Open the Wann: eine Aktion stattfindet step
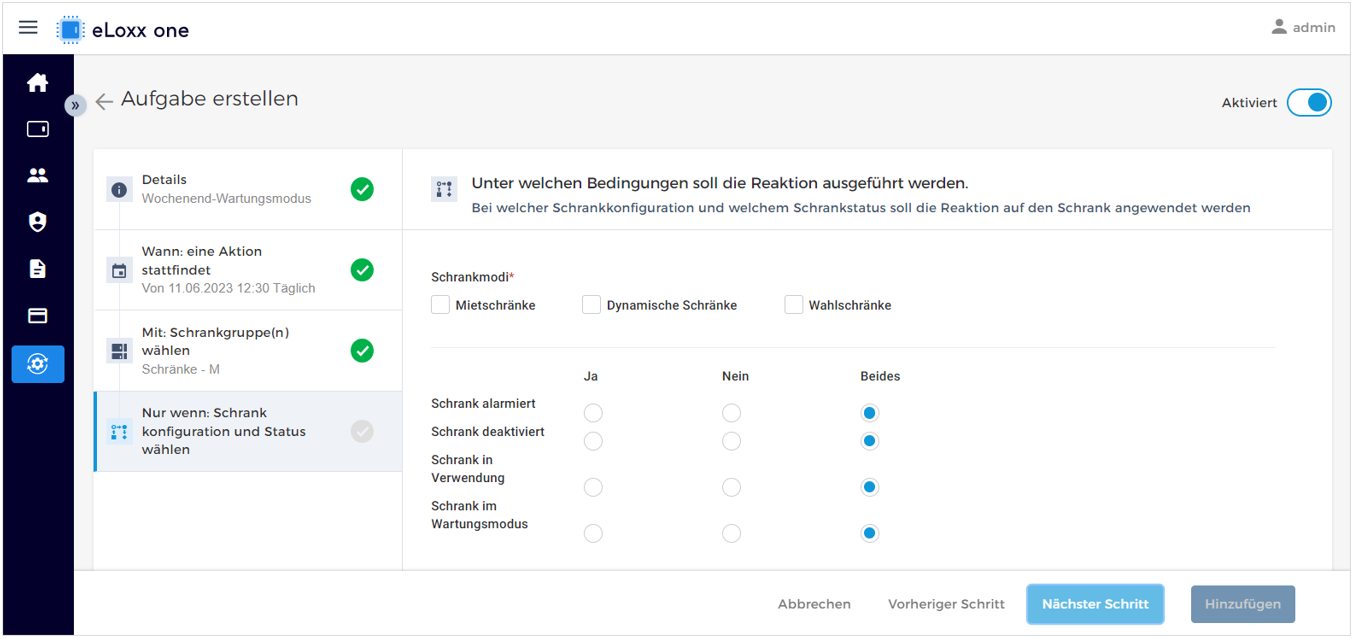The height and width of the screenshot is (638, 1352). (x=248, y=270)
